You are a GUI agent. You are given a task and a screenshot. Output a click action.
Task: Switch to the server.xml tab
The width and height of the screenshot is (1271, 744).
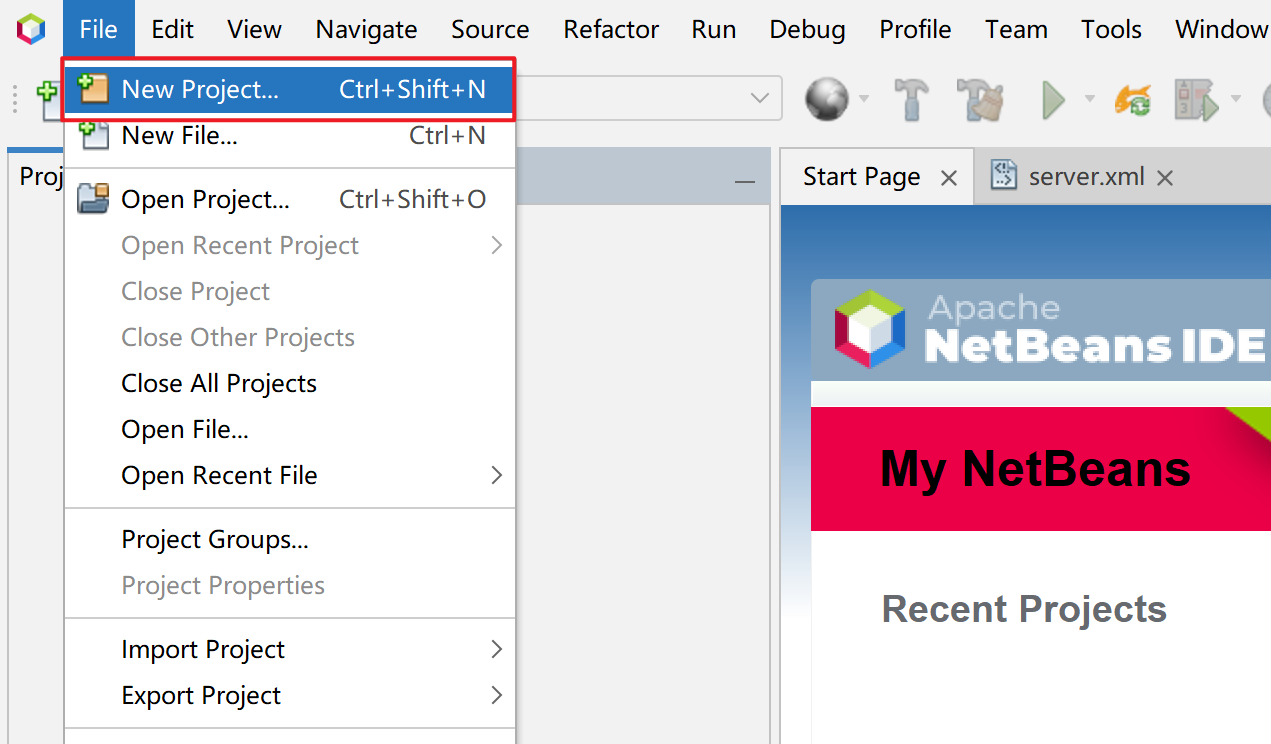1086,177
